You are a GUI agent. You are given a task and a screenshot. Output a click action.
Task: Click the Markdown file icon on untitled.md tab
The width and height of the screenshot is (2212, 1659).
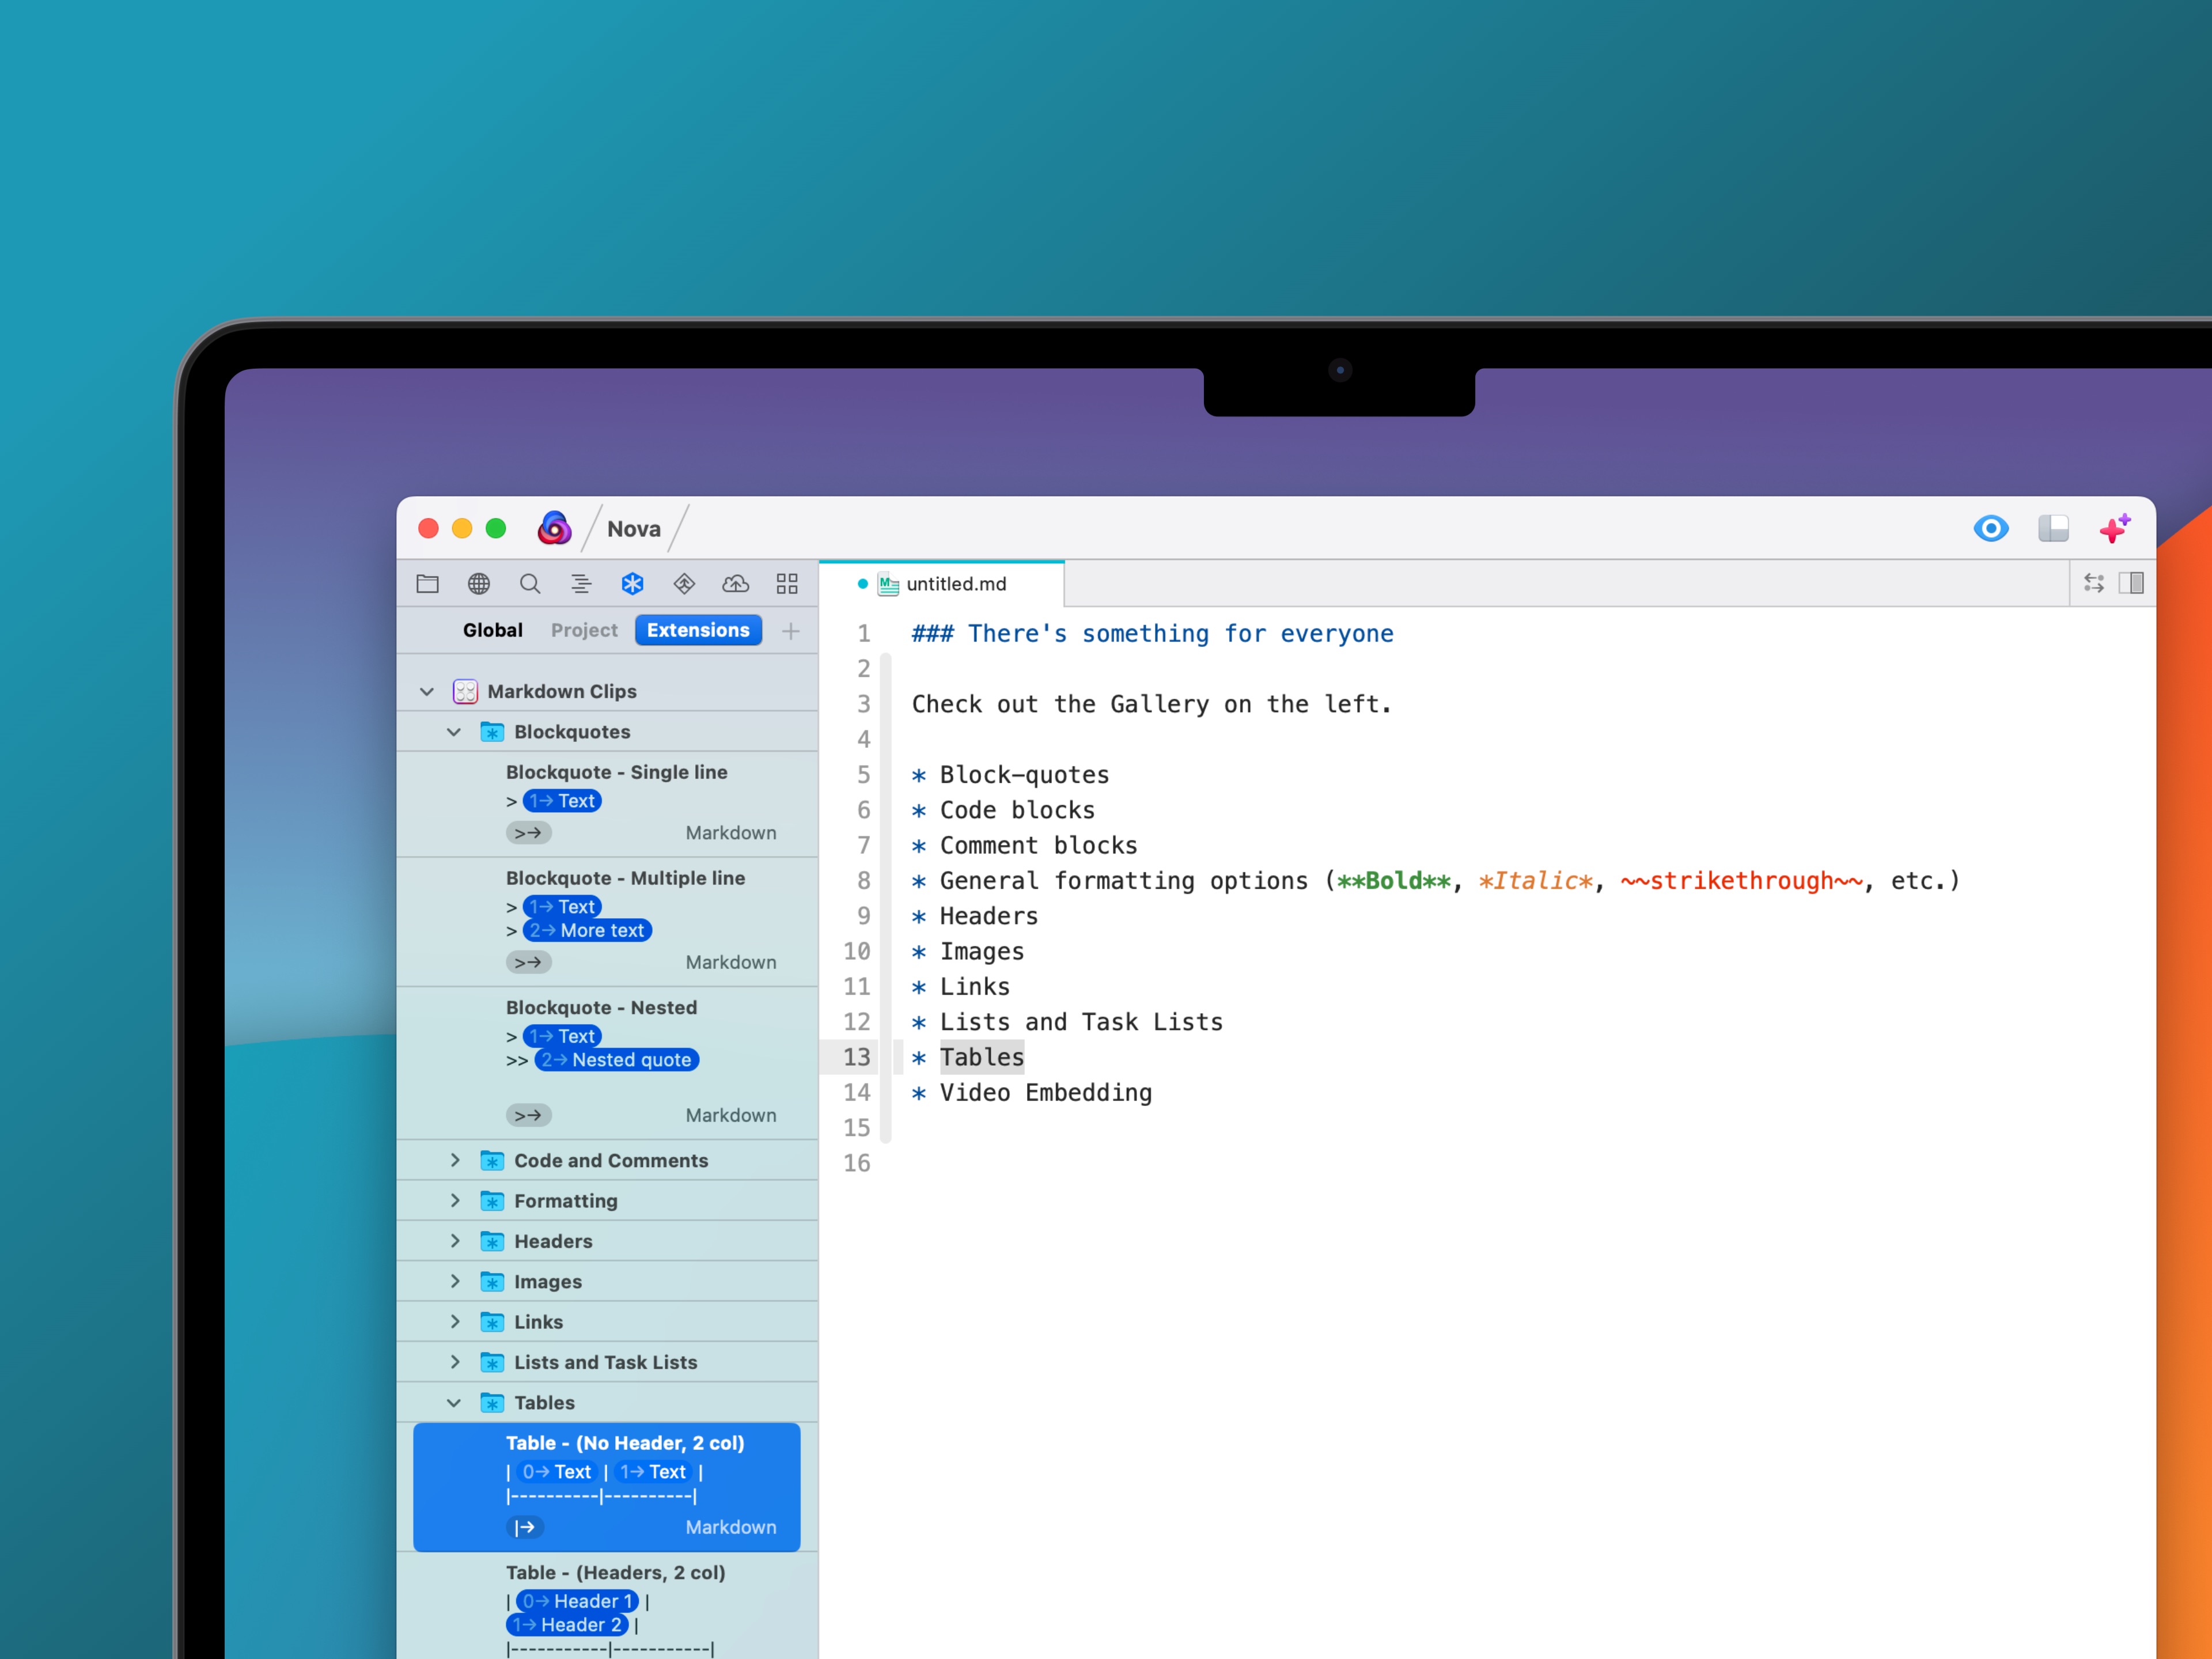(888, 584)
